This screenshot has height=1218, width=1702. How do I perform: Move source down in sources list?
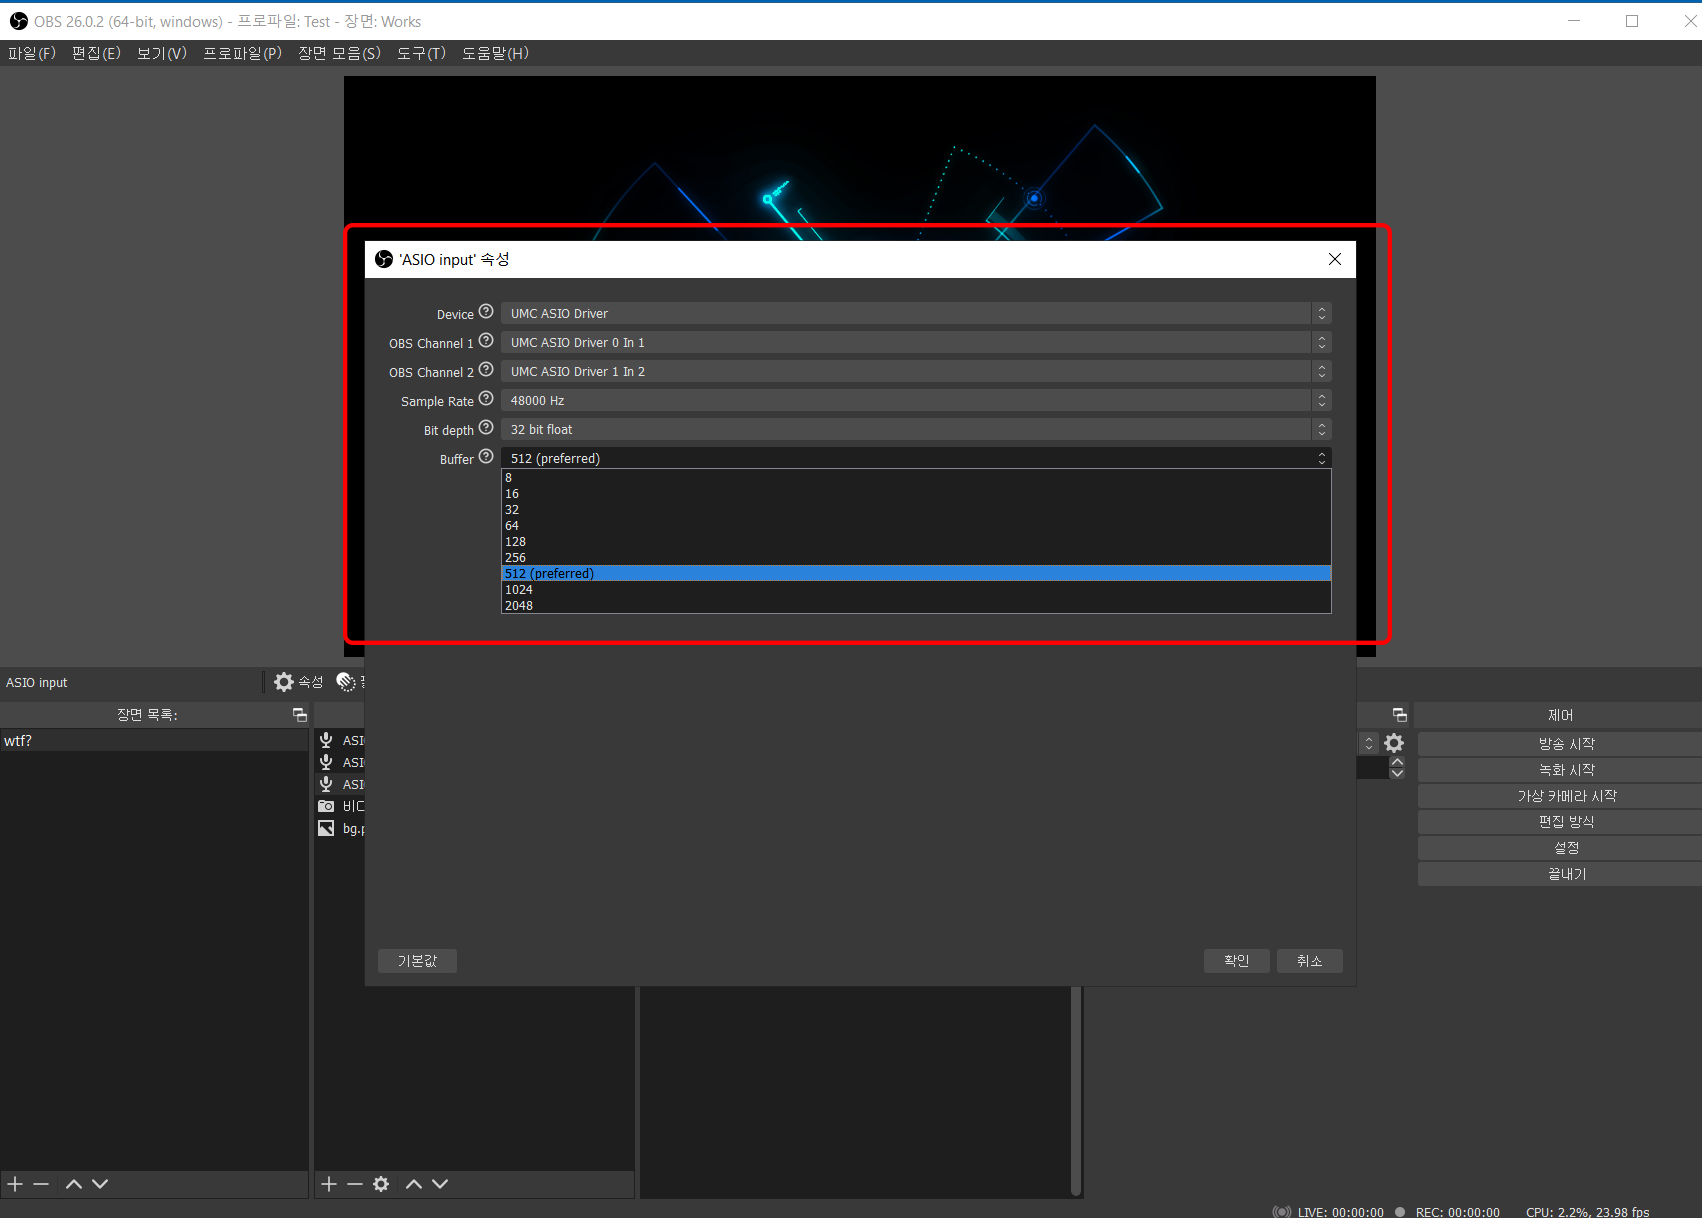pyautogui.click(x=440, y=1184)
